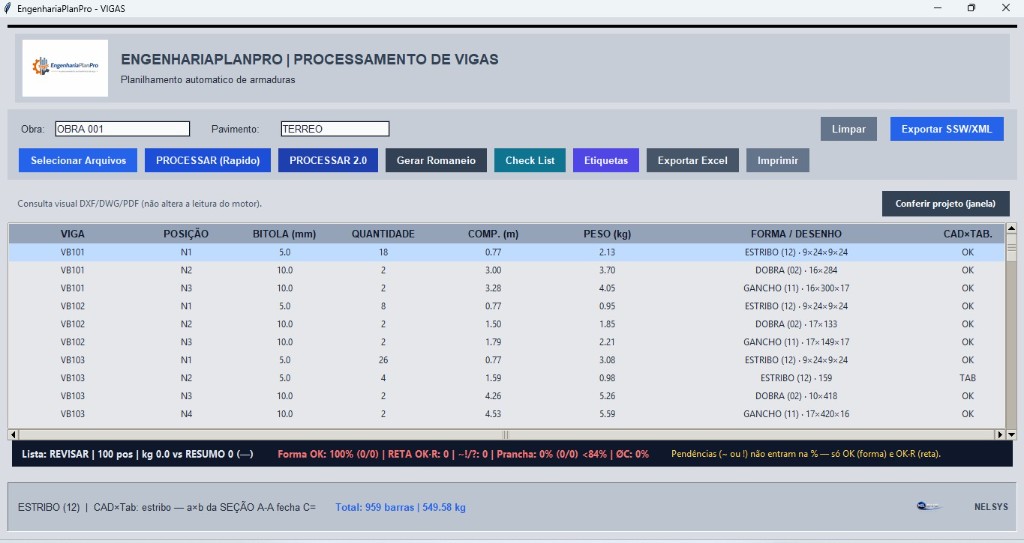This screenshot has height=543, width=1024.
Task: Click Exportar SSW/XML button
Action: point(946,129)
